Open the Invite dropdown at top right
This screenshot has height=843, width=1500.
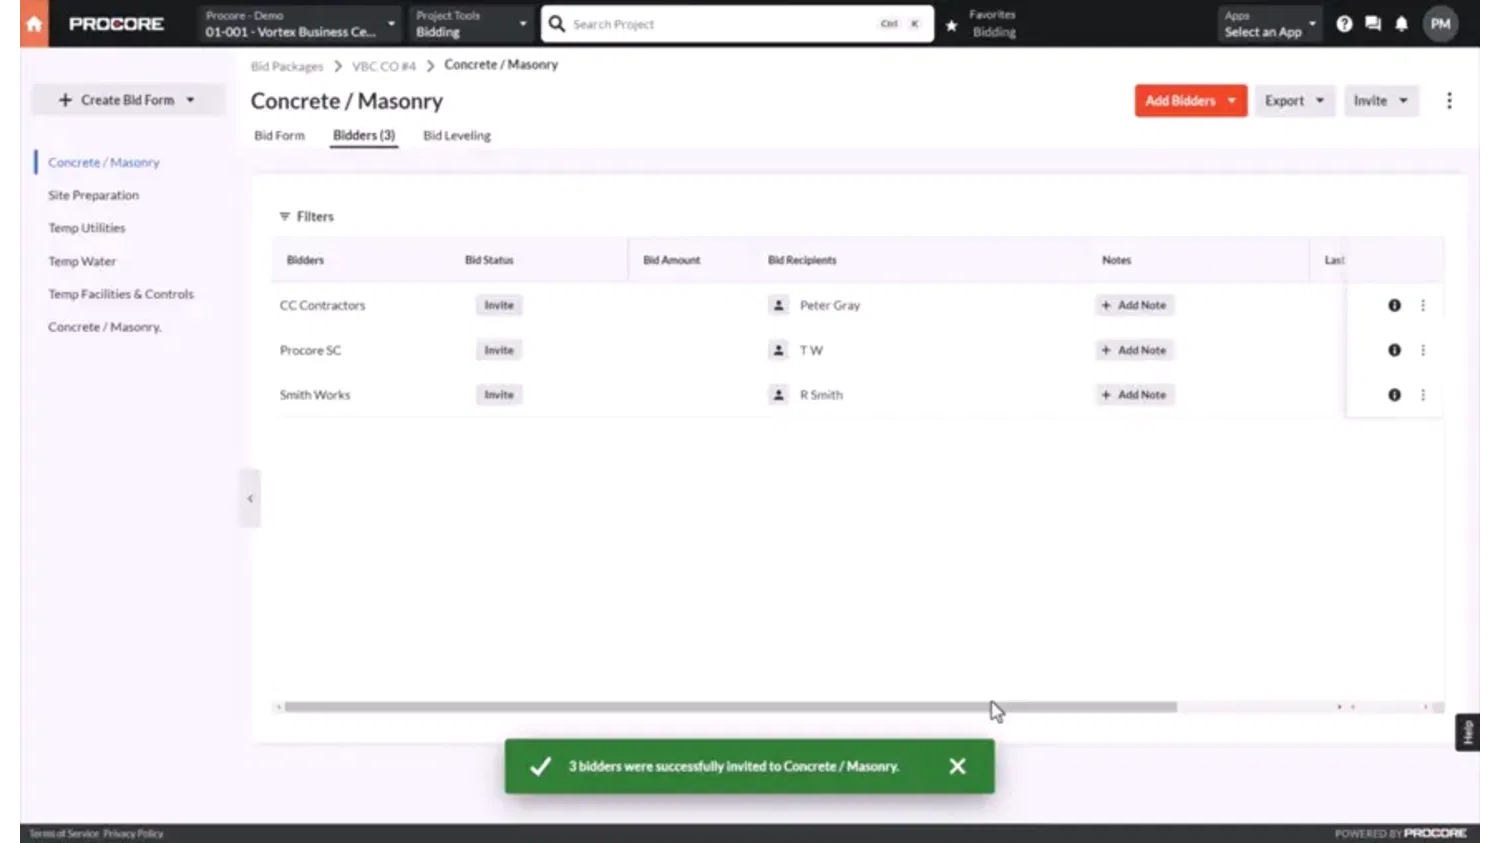(x=1380, y=100)
